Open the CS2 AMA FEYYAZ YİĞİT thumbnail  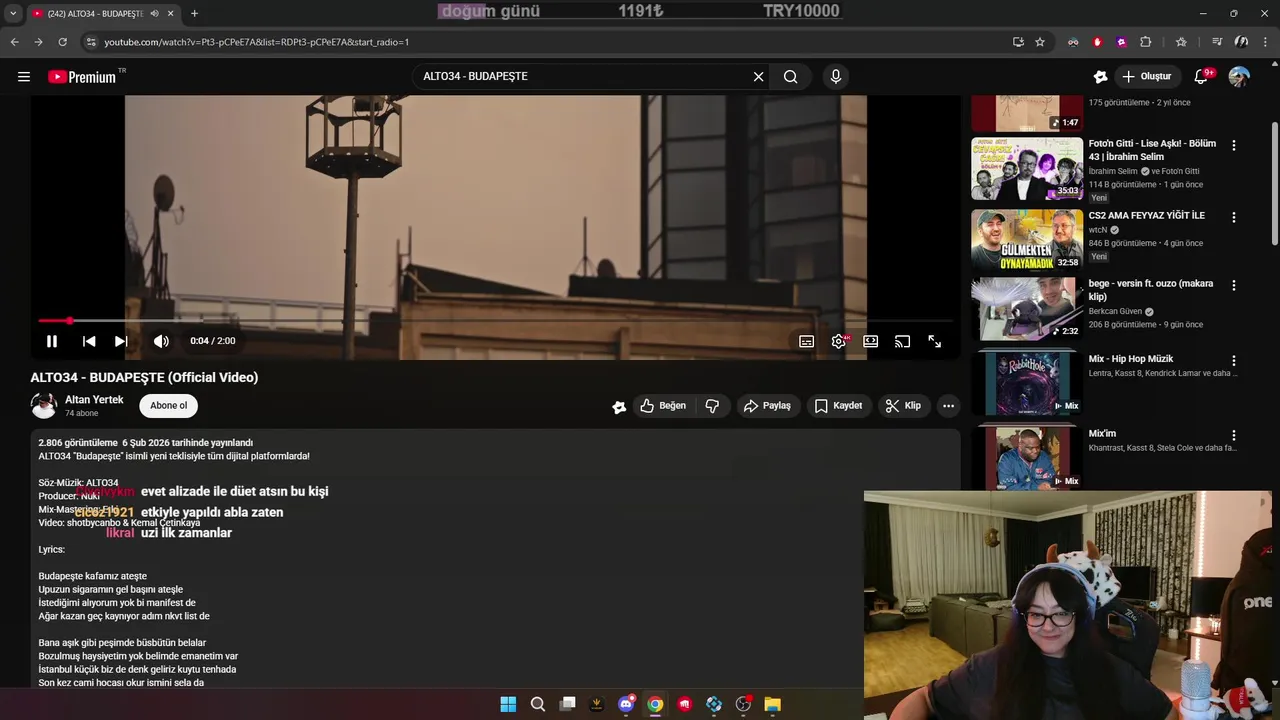[x=1027, y=240]
